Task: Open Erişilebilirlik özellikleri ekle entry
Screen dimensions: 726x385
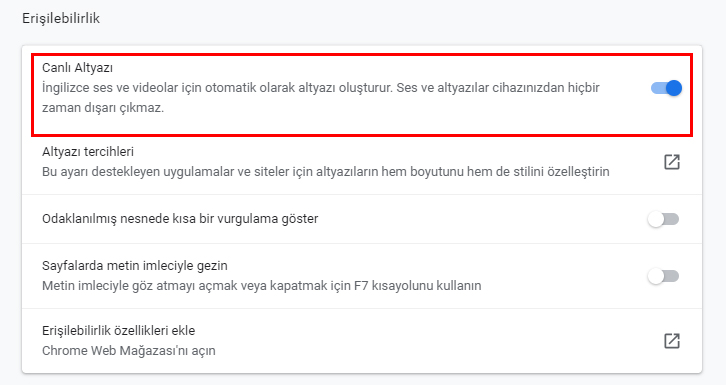Action: pos(119,330)
